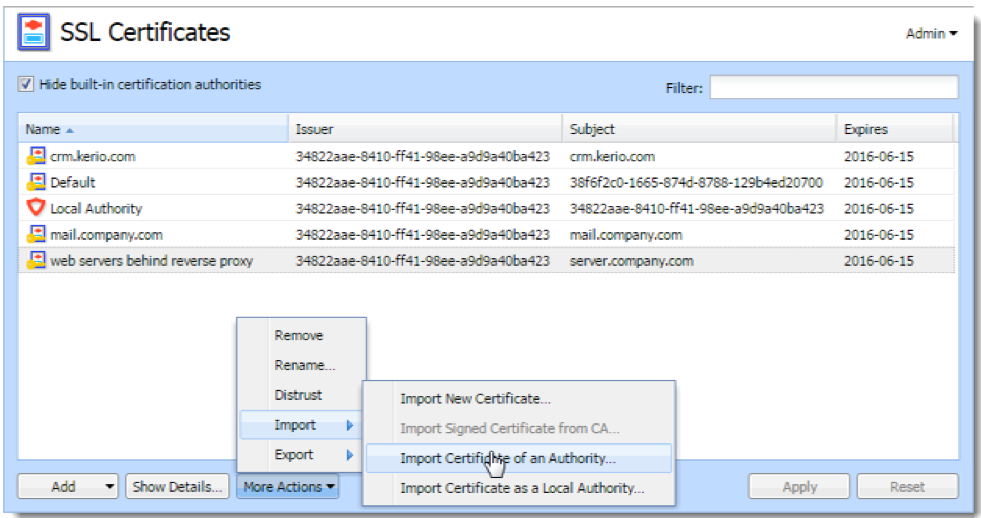Select the crm.kerio.com name cell
Image resolution: width=981 pixels, height=518 pixels.
point(93,156)
